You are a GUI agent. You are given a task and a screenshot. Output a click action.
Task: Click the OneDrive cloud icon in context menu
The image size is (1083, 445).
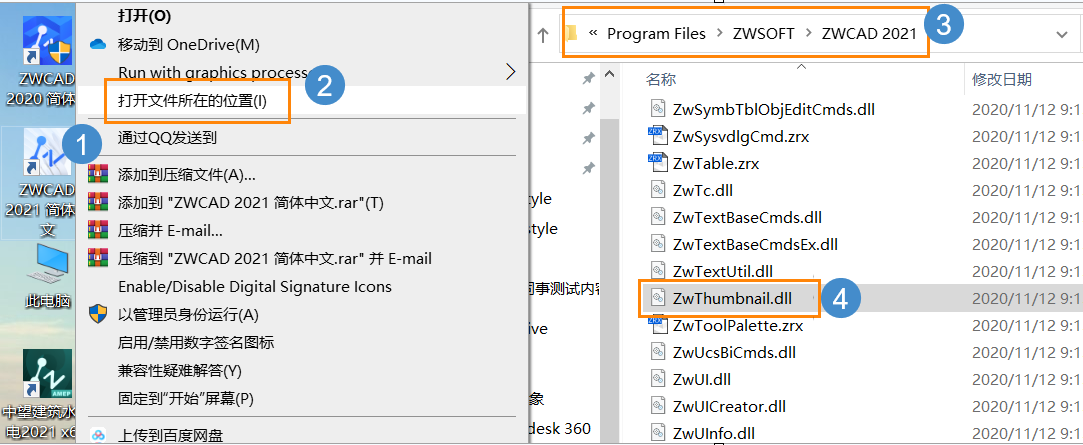99,45
